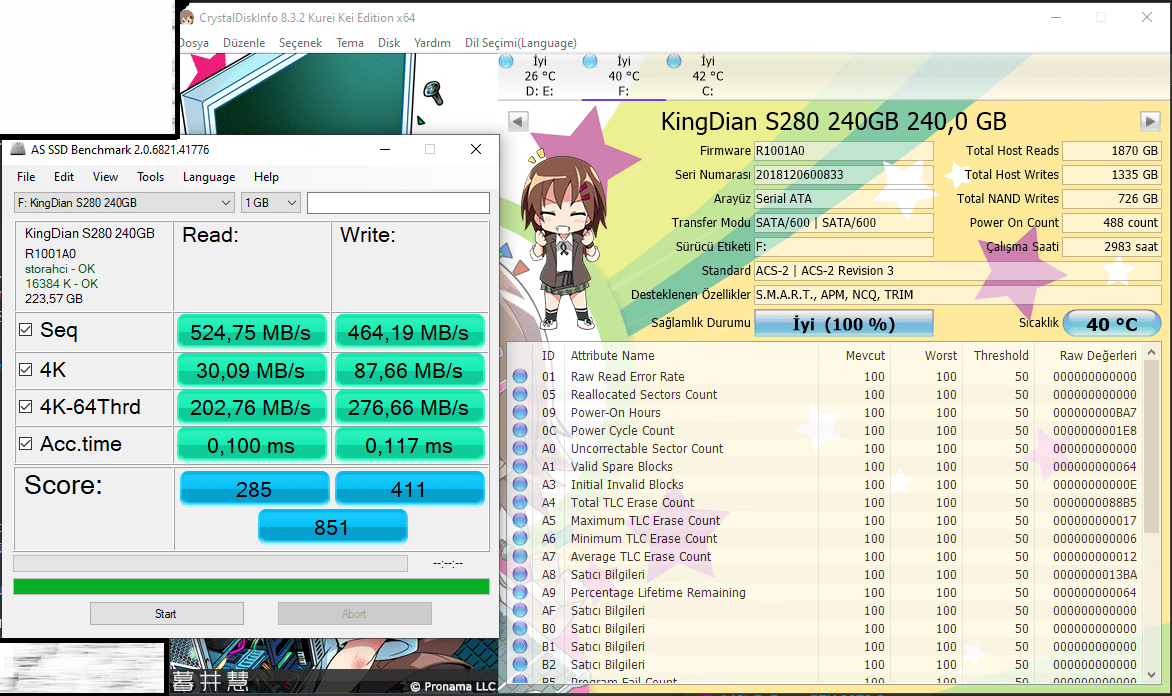Click the Seq read result 524,75 MB/s

click(x=252, y=332)
